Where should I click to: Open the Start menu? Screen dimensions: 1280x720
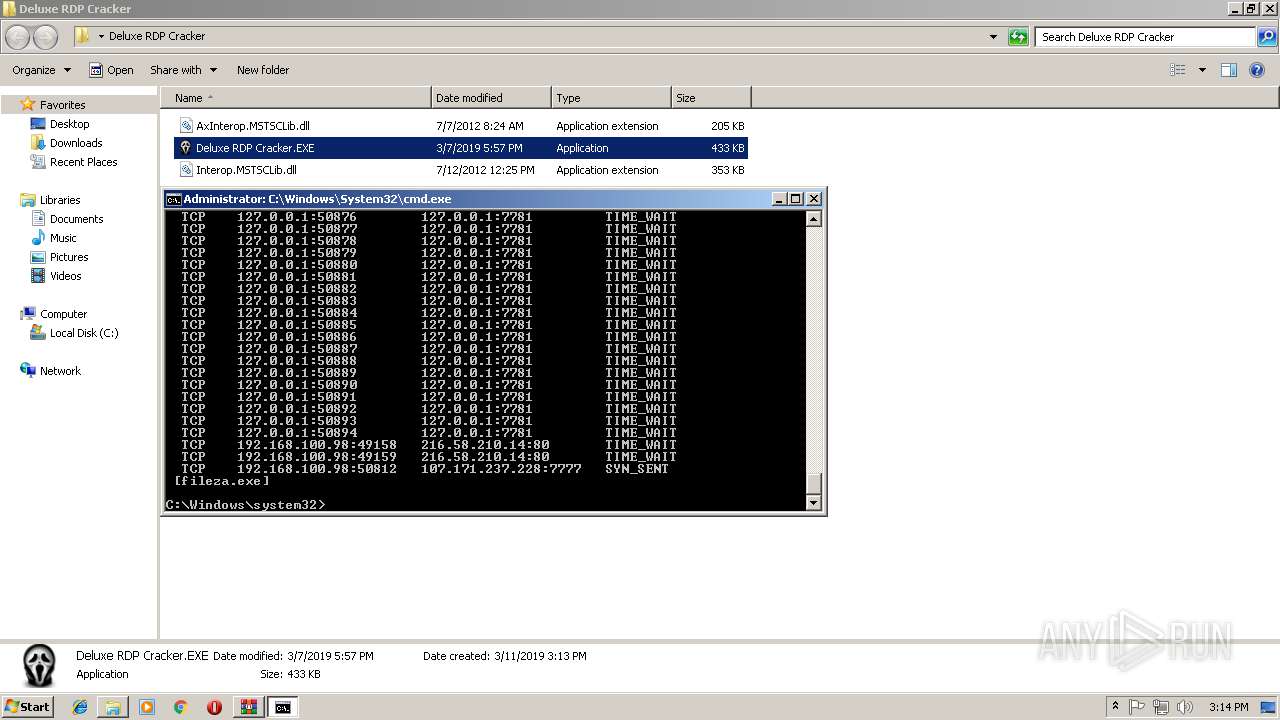pyautogui.click(x=28, y=707)
